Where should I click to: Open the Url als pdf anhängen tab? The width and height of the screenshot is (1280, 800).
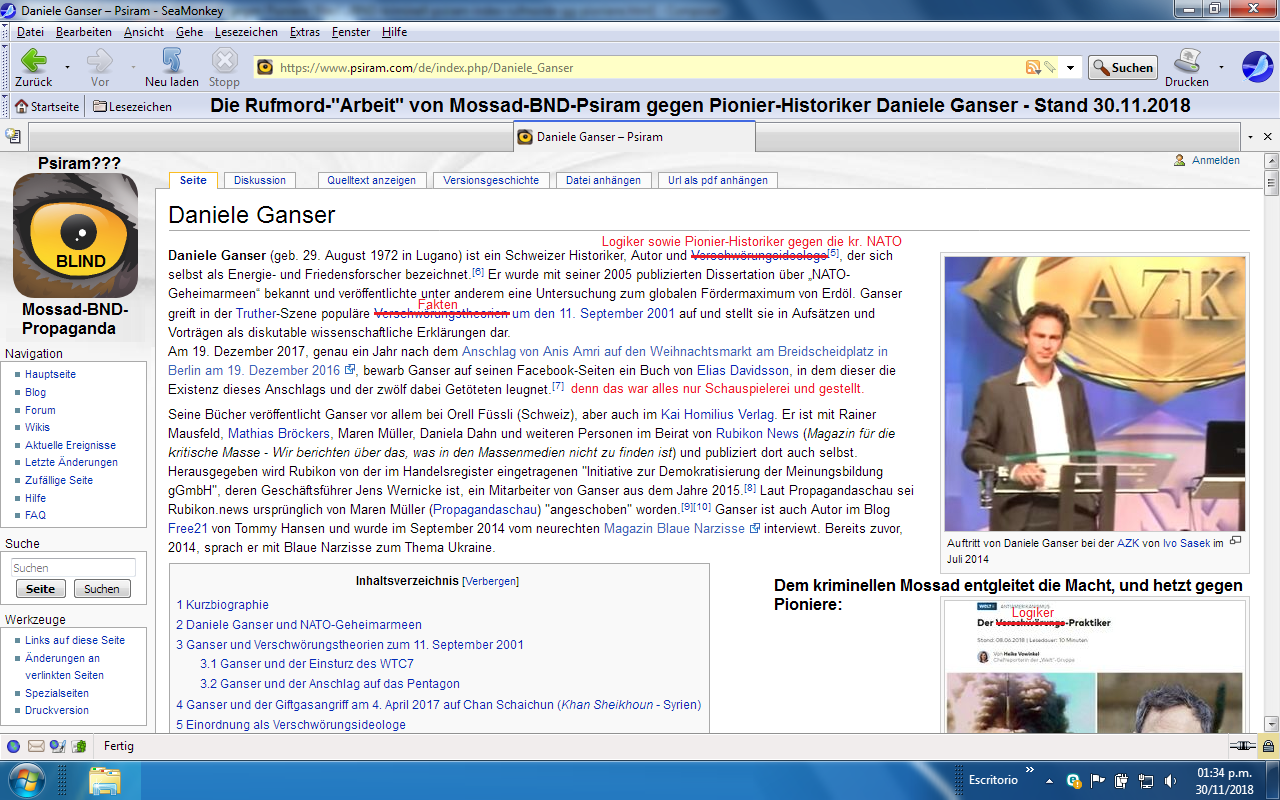[x=718, y=180]
